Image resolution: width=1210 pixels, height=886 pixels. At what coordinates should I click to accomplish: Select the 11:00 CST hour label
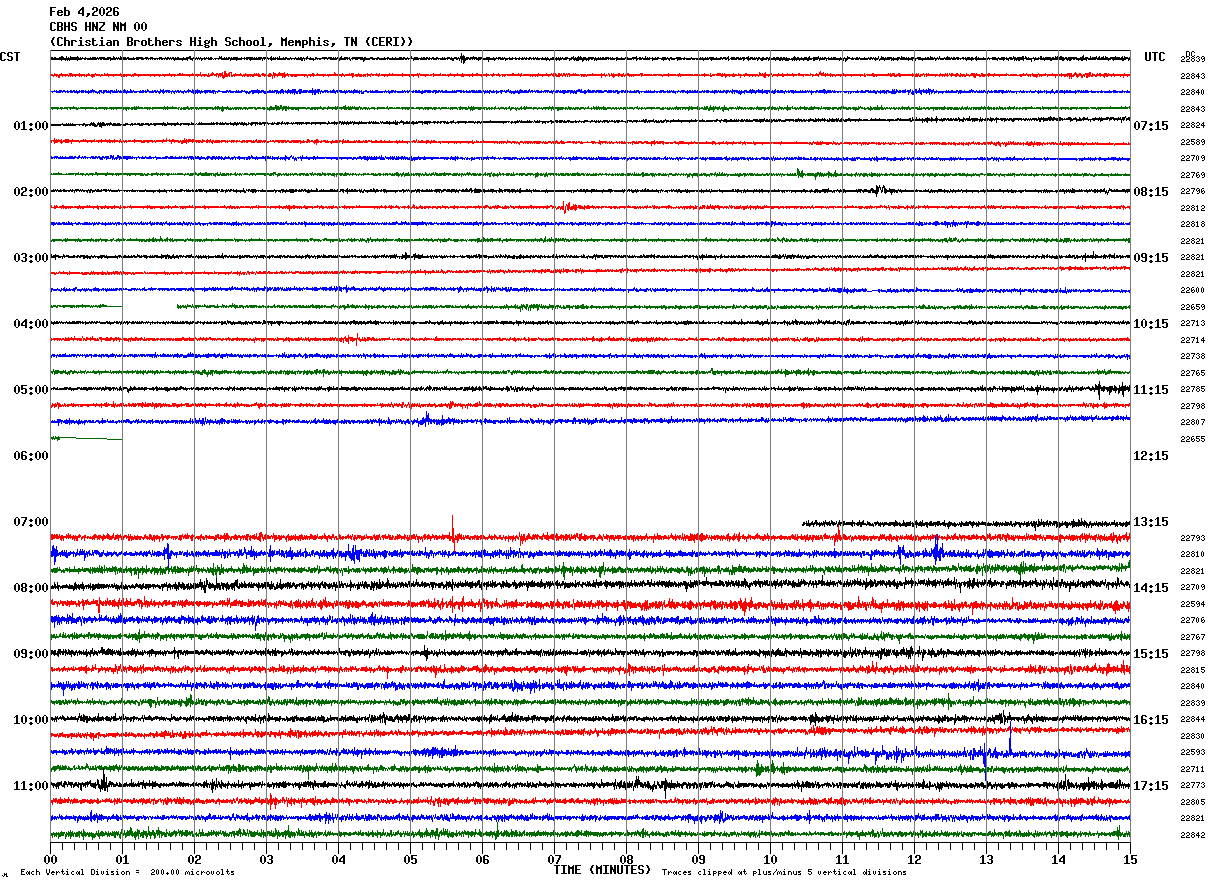pos(31,786)
